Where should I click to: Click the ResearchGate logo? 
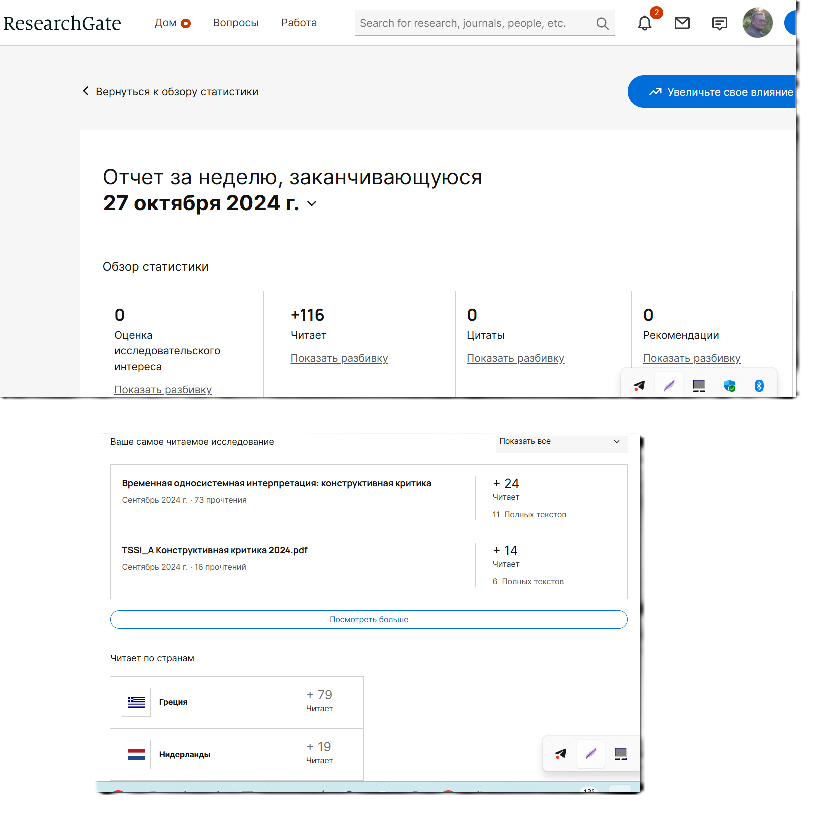pyautogui.click(x=62, y=24)
